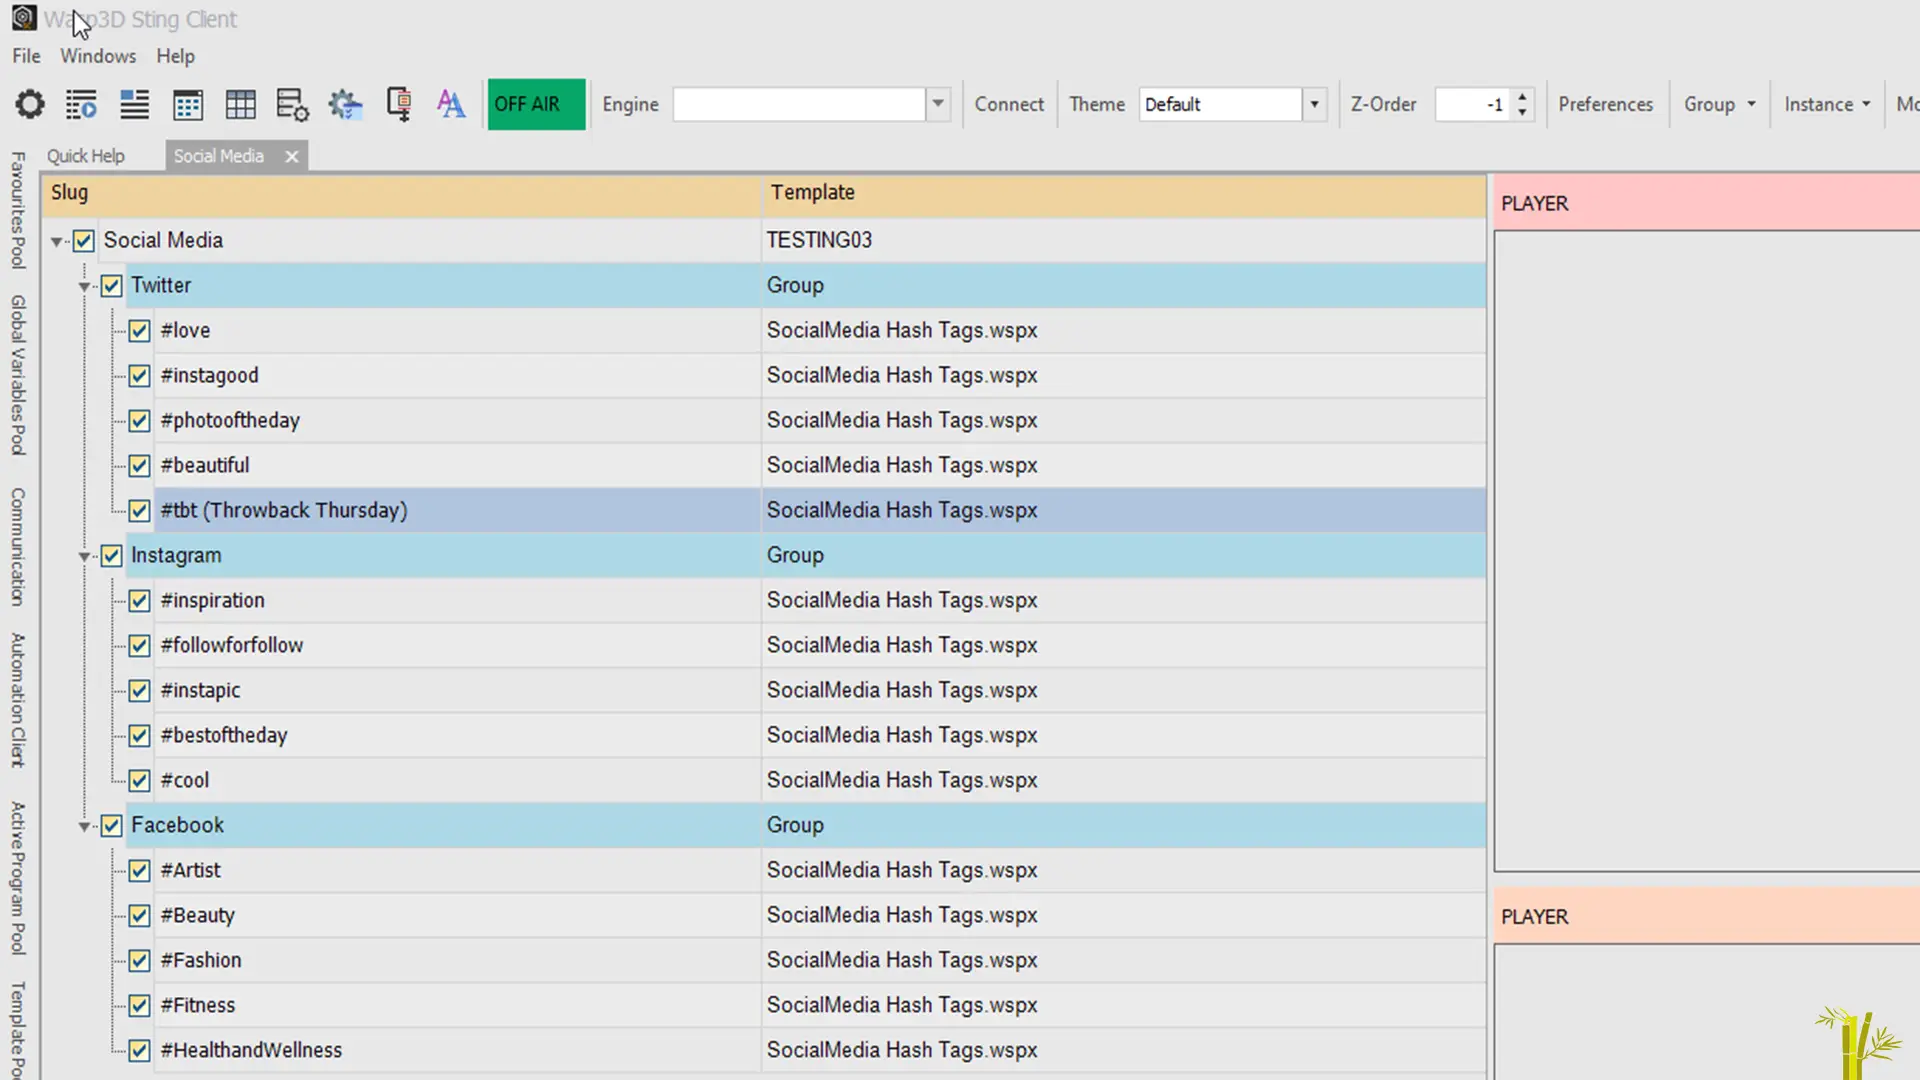Open the Engine dropdown list
This screenshot has width=1920, height=1080.
937,104
